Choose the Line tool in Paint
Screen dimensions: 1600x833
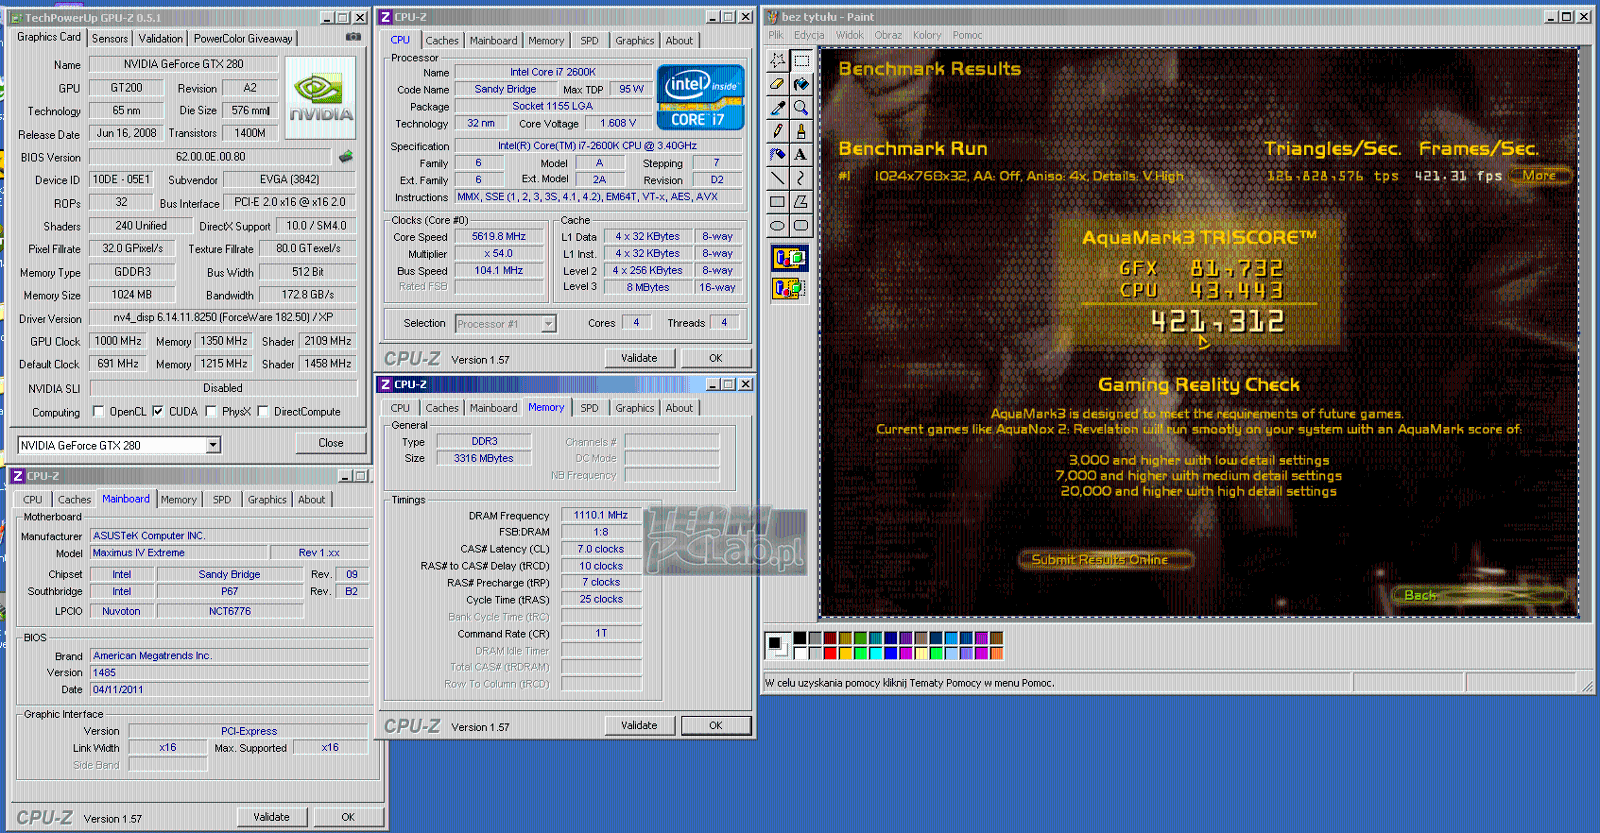pos(777,178)
